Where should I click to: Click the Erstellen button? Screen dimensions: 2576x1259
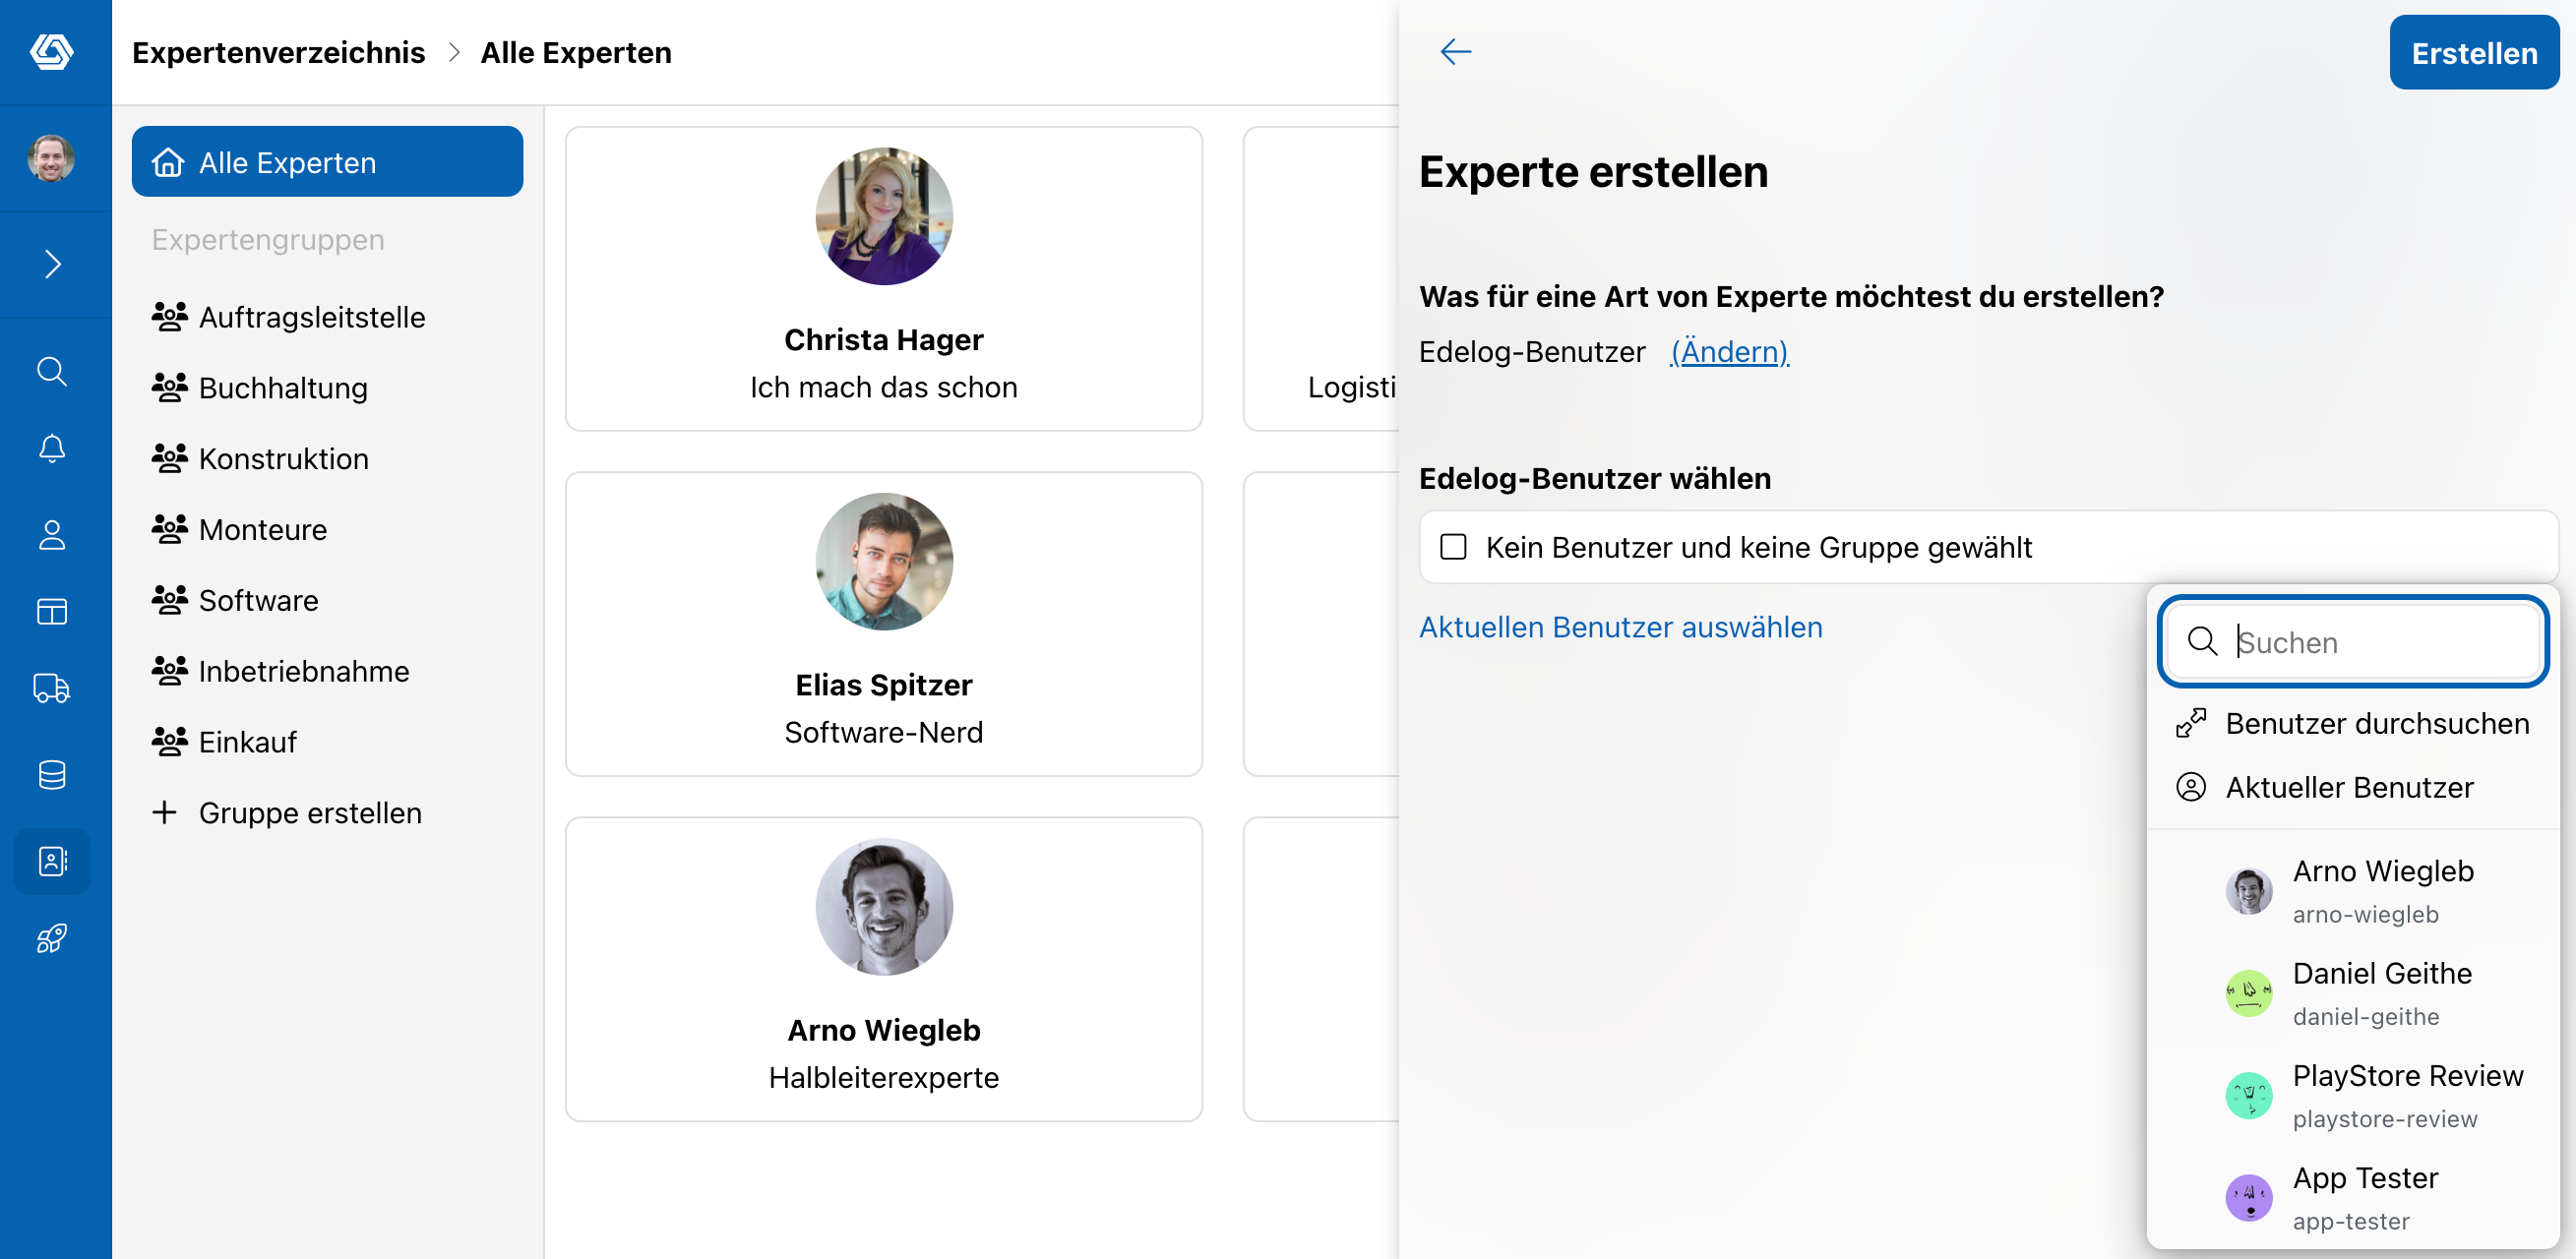2473,52
